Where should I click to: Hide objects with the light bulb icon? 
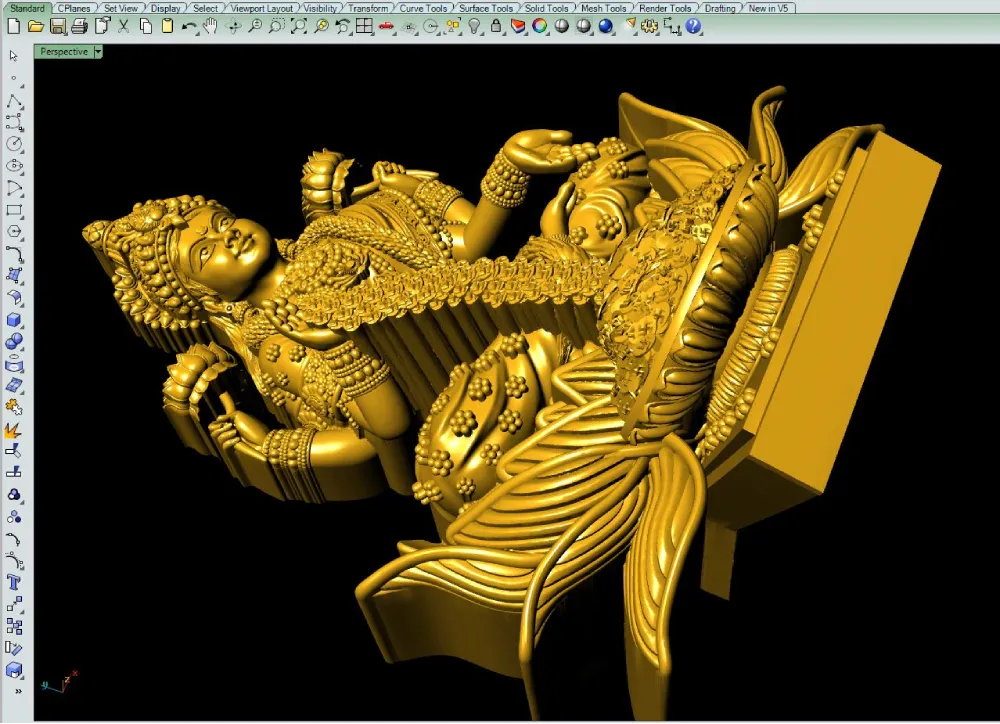(474, 26)
